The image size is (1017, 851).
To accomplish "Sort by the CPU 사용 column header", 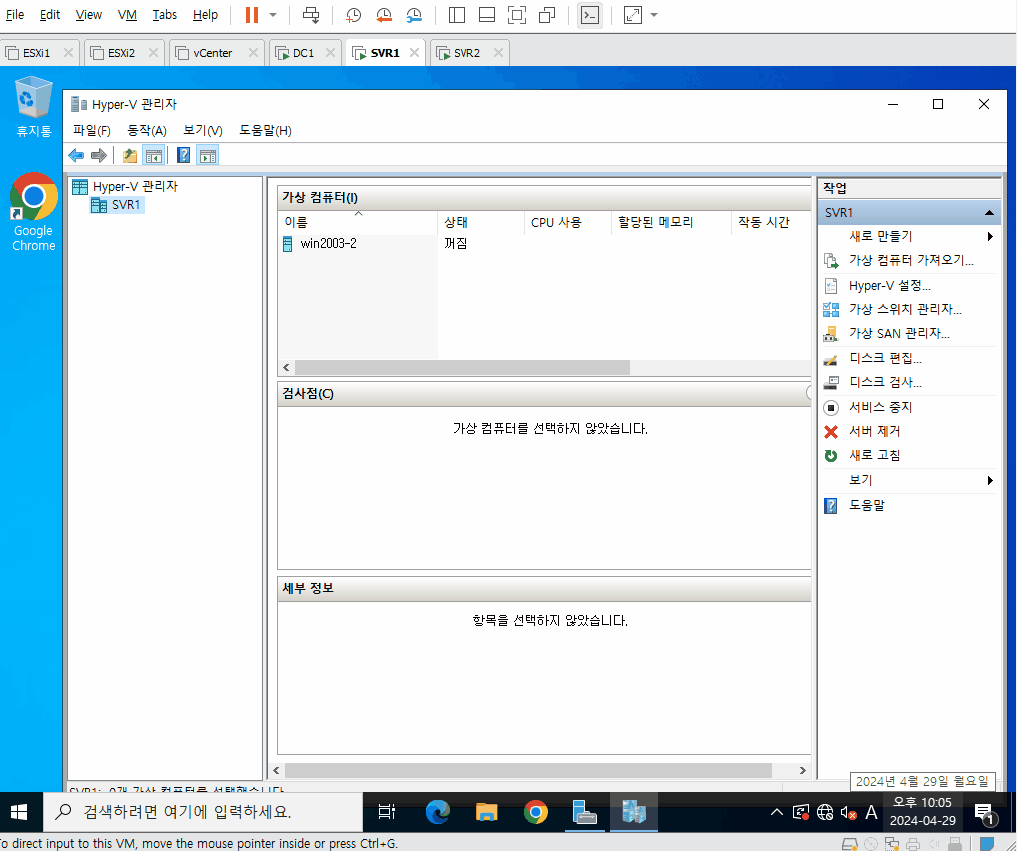I will [568, 222].
